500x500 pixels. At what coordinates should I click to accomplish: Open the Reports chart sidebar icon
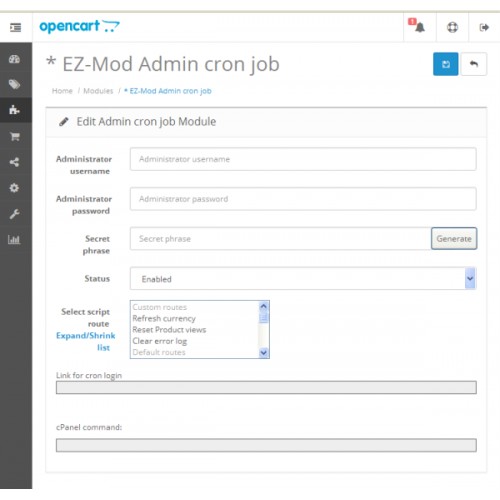click(14, 239)
